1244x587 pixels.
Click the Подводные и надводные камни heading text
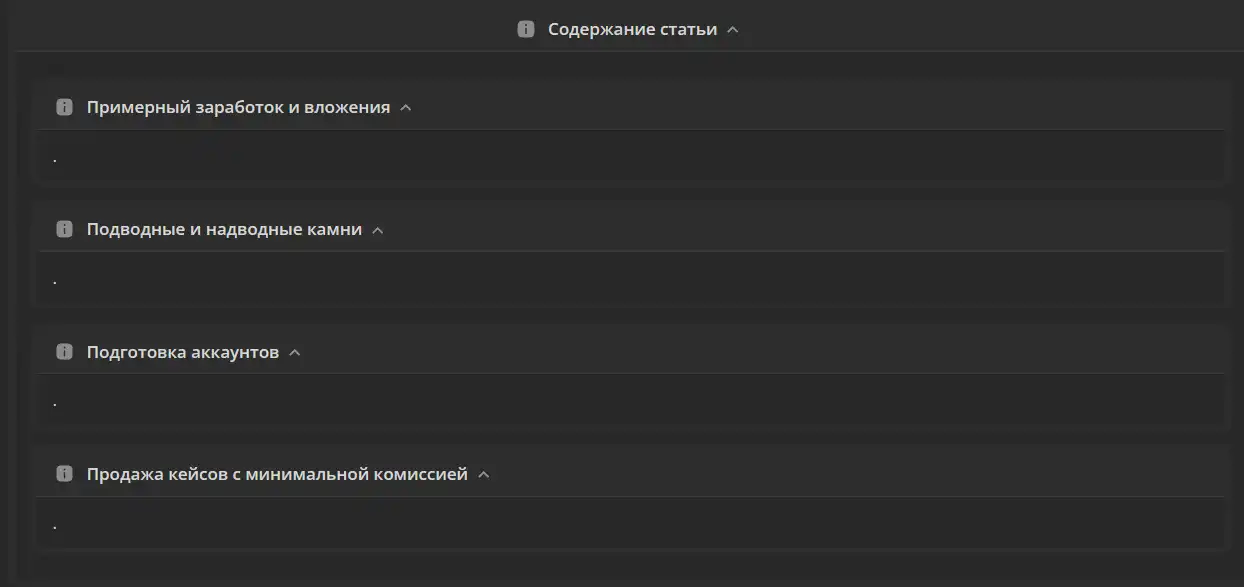[224, 229]
